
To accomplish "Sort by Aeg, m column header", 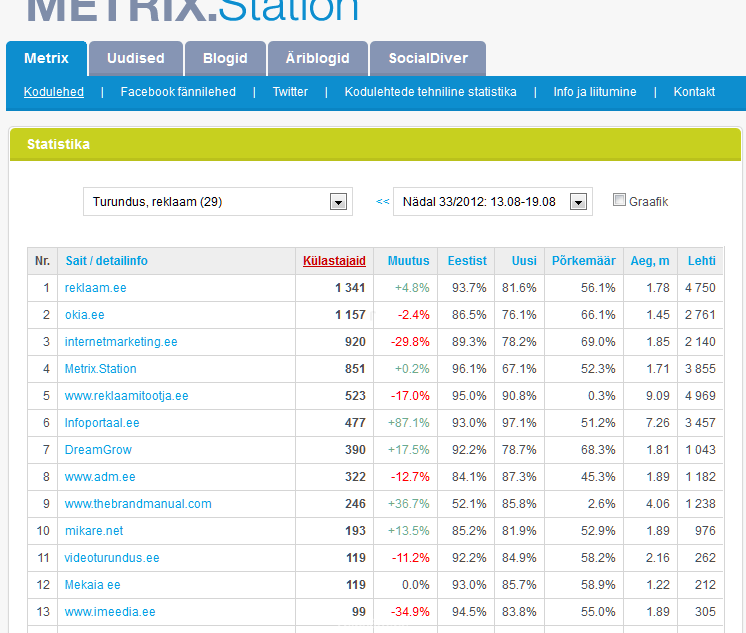I will click(650, 261).
